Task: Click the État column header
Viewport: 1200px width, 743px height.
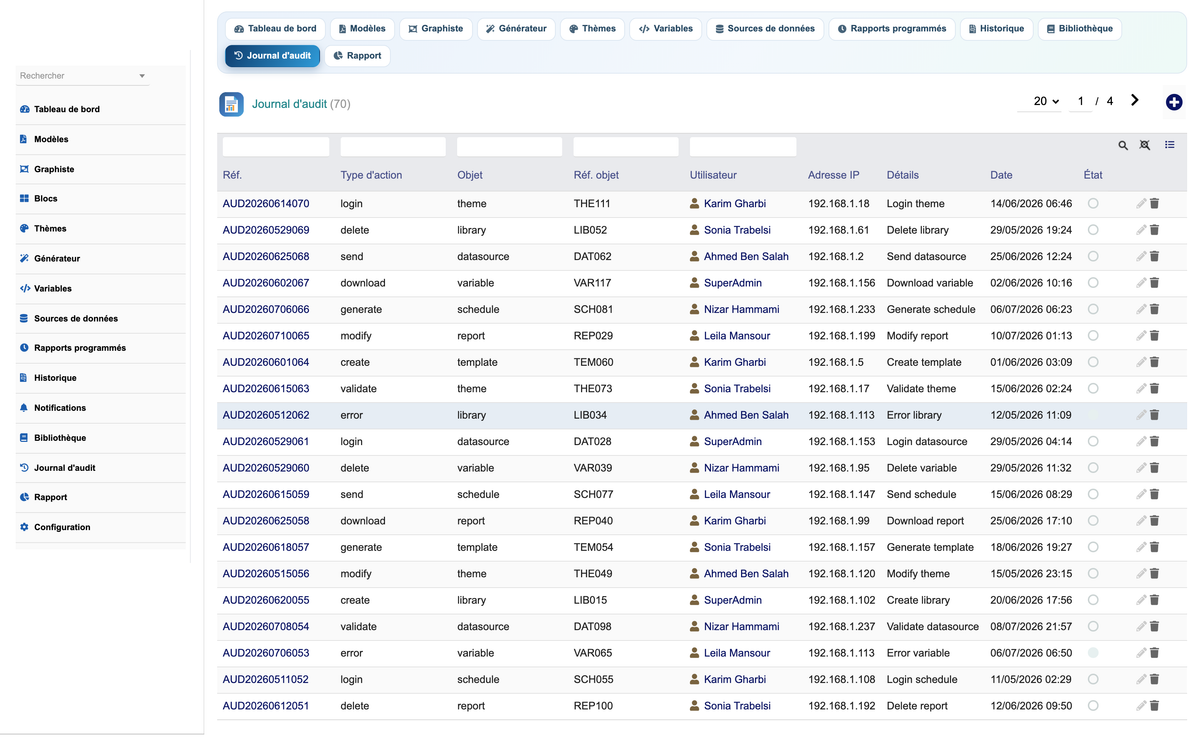Action: [1093, 175]
